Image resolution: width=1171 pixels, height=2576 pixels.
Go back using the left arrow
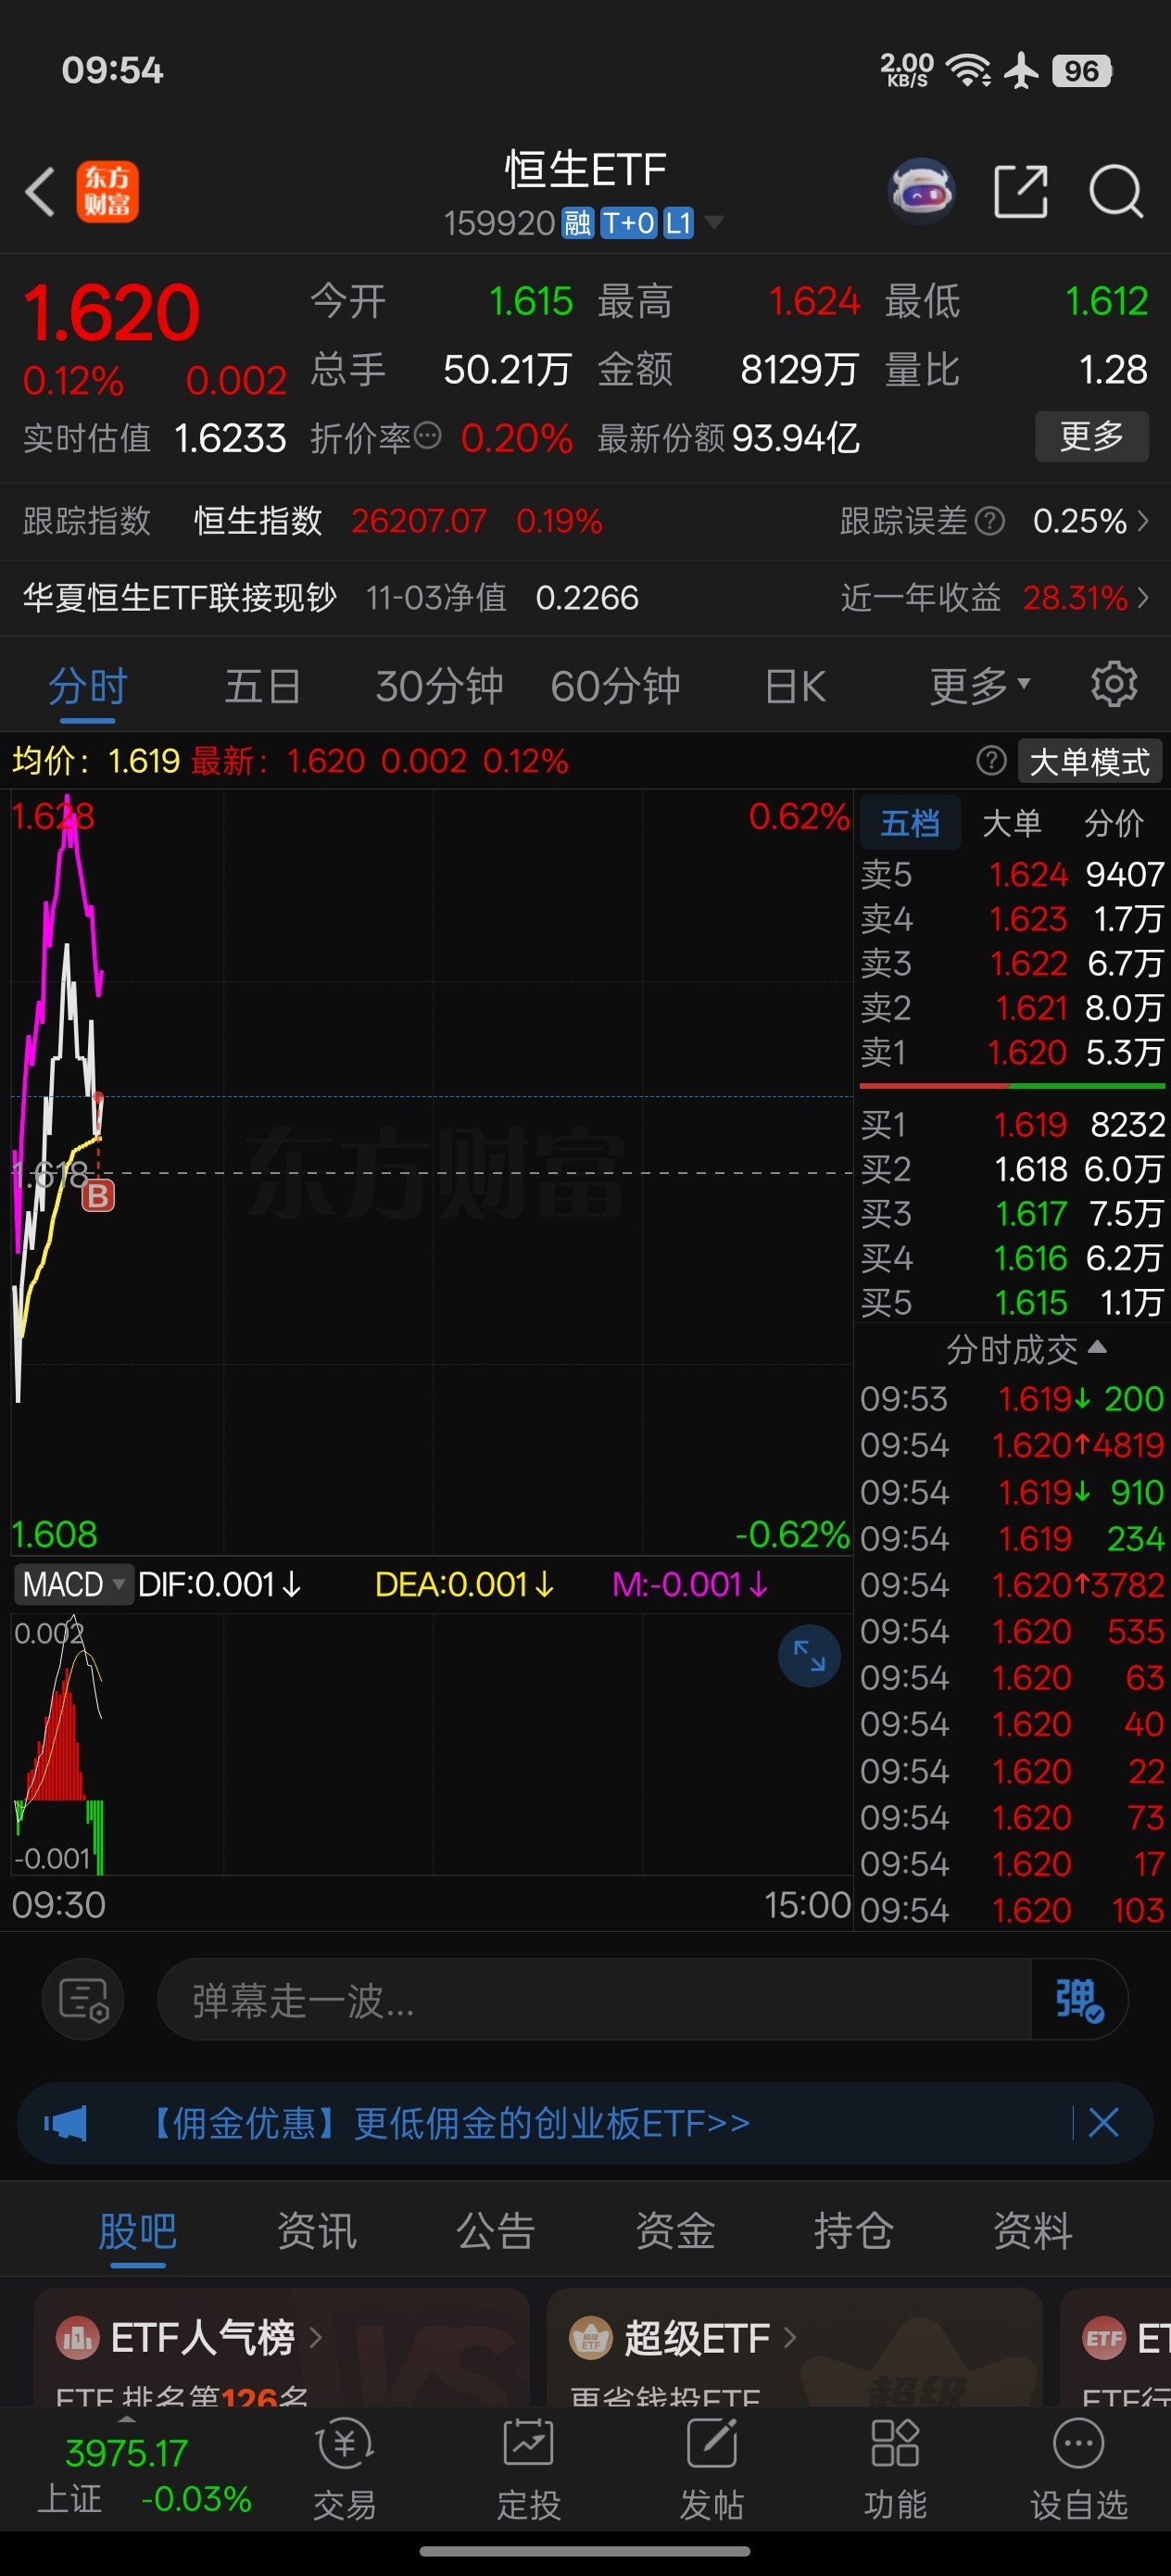click(40, 192)
